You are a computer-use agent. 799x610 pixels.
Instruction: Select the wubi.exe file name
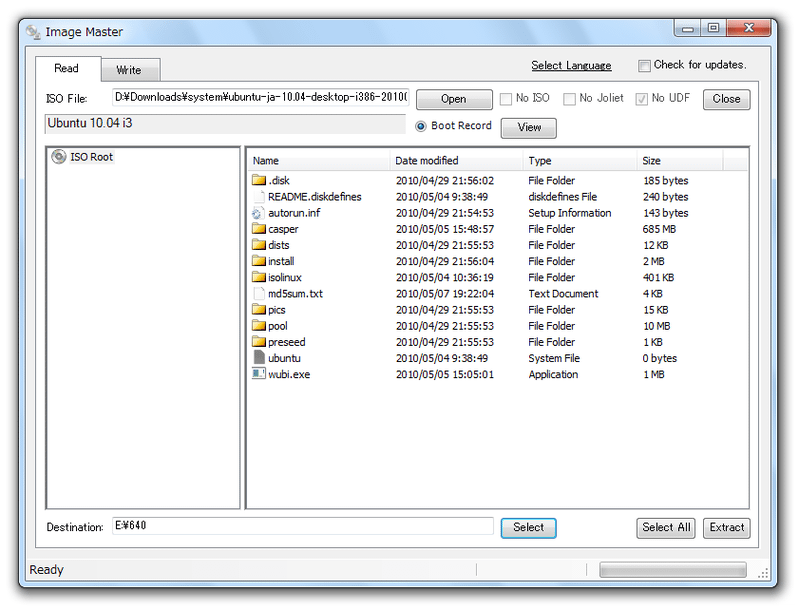coord(289,375)
